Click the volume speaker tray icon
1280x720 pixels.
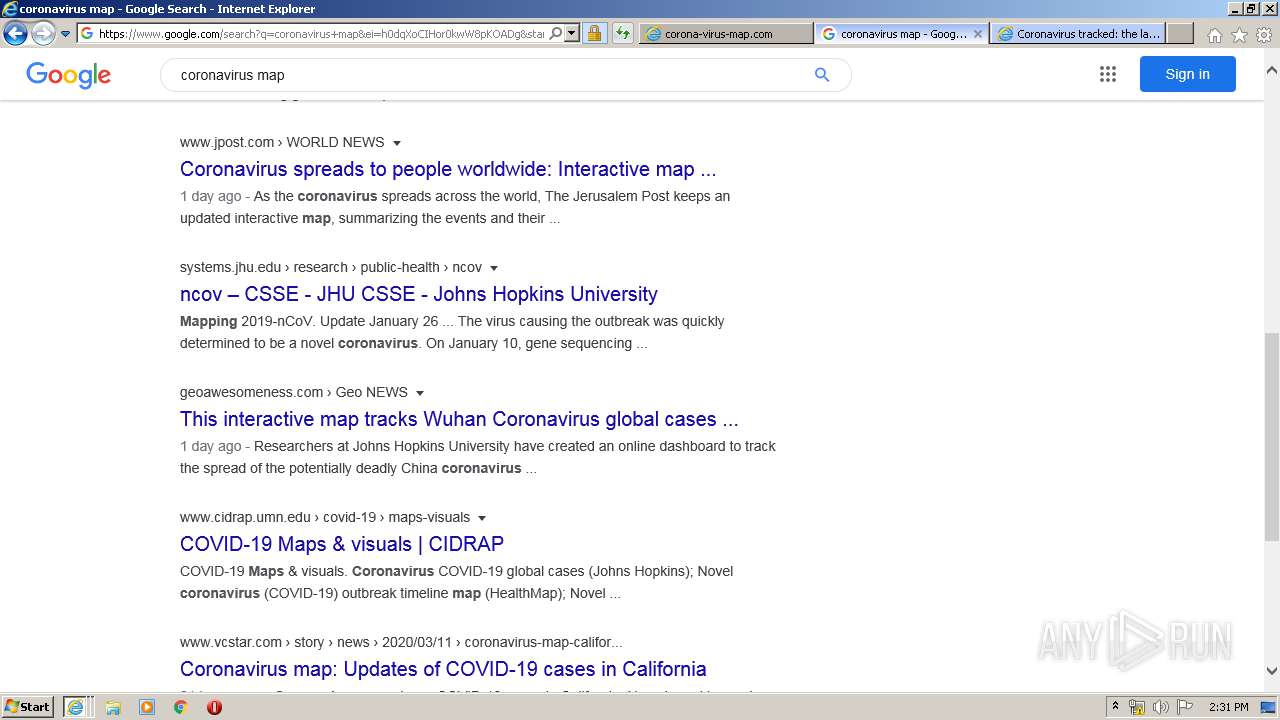1161,707
